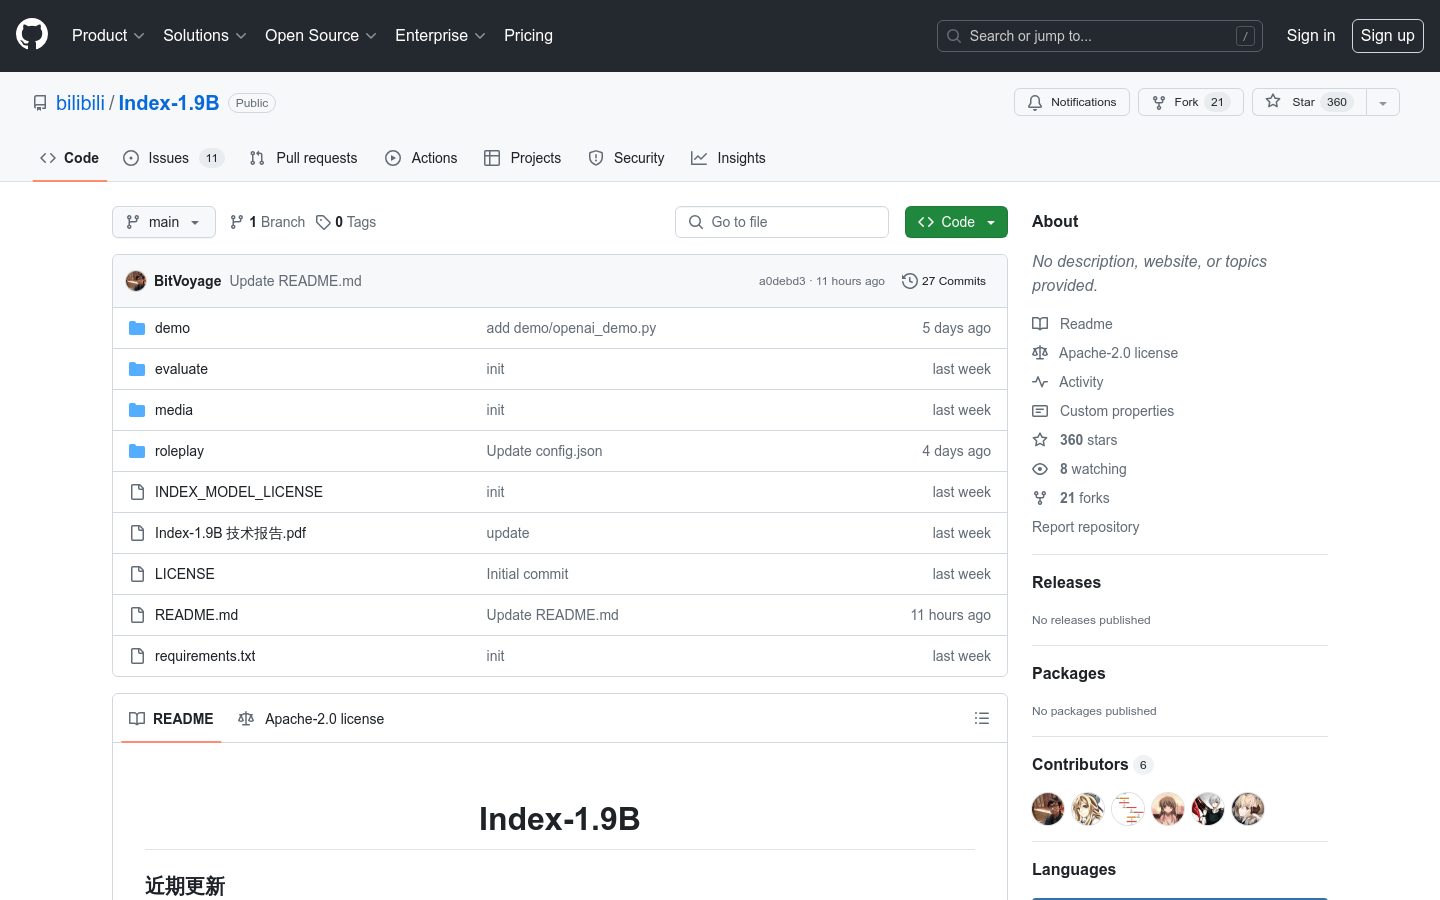Click the Sign up button

(x=1387, y=35)
